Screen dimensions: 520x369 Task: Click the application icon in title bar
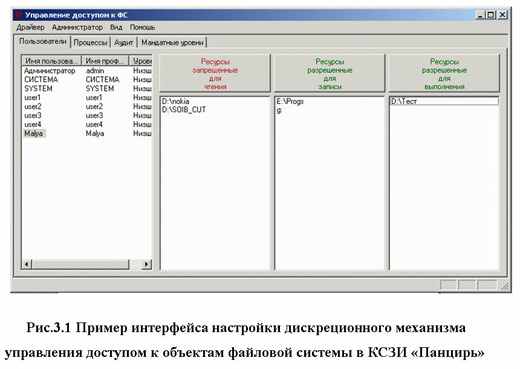click(x=18, y=15)
